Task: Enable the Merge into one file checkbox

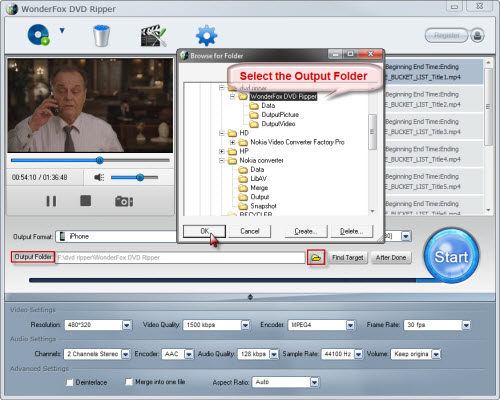Action: click(x=128, y=382)
